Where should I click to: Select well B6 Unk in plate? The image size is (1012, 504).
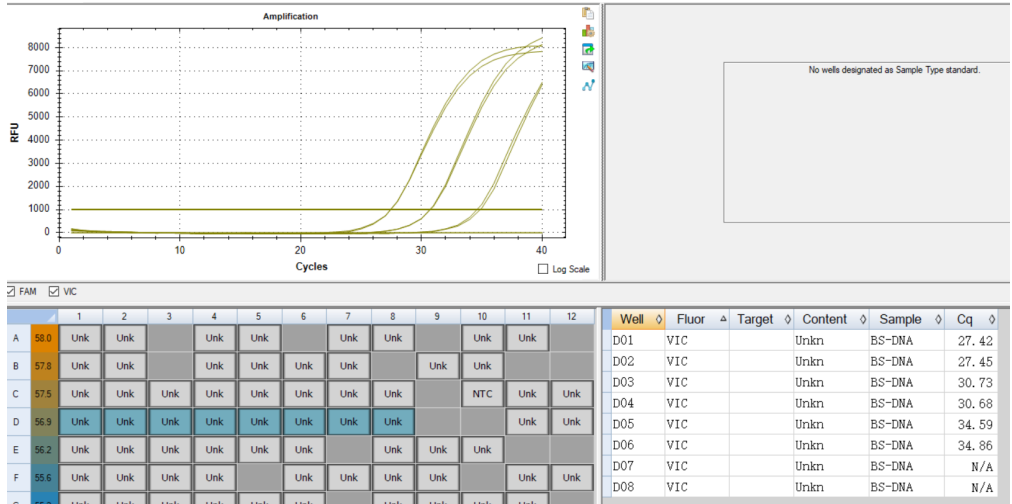[x=304, y=366]
